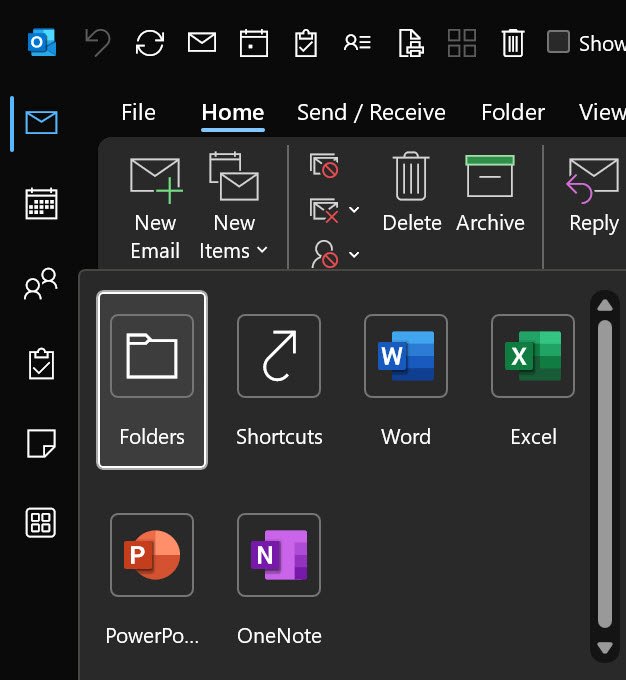Click the new mail envelope in quick access toolbar
The width and height of the screenshot is (626, 680).
(202, 42)
